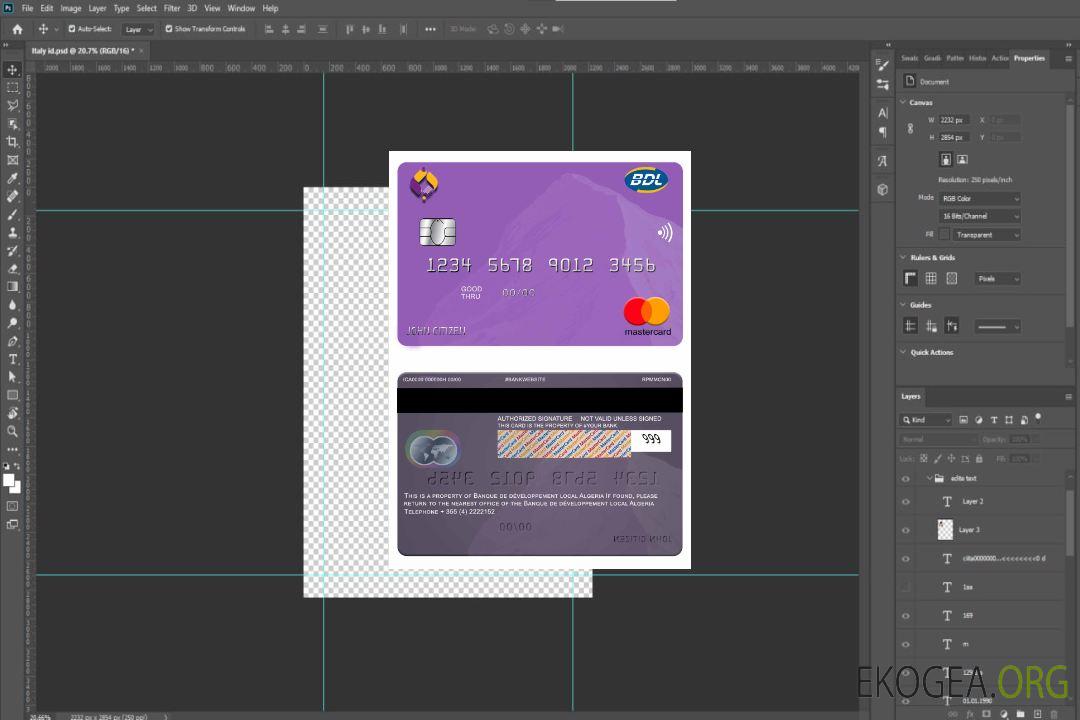1080x720 pixels.
Task: Open the Paragraph panel icon
Action: [882, 132]
